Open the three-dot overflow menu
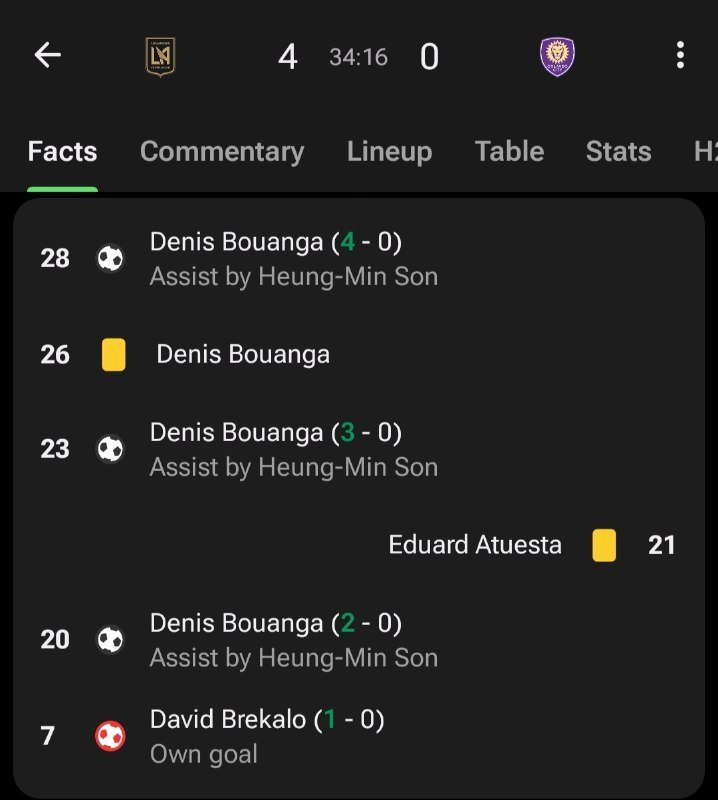The image size is (718, 800). [x=680, y=56]
